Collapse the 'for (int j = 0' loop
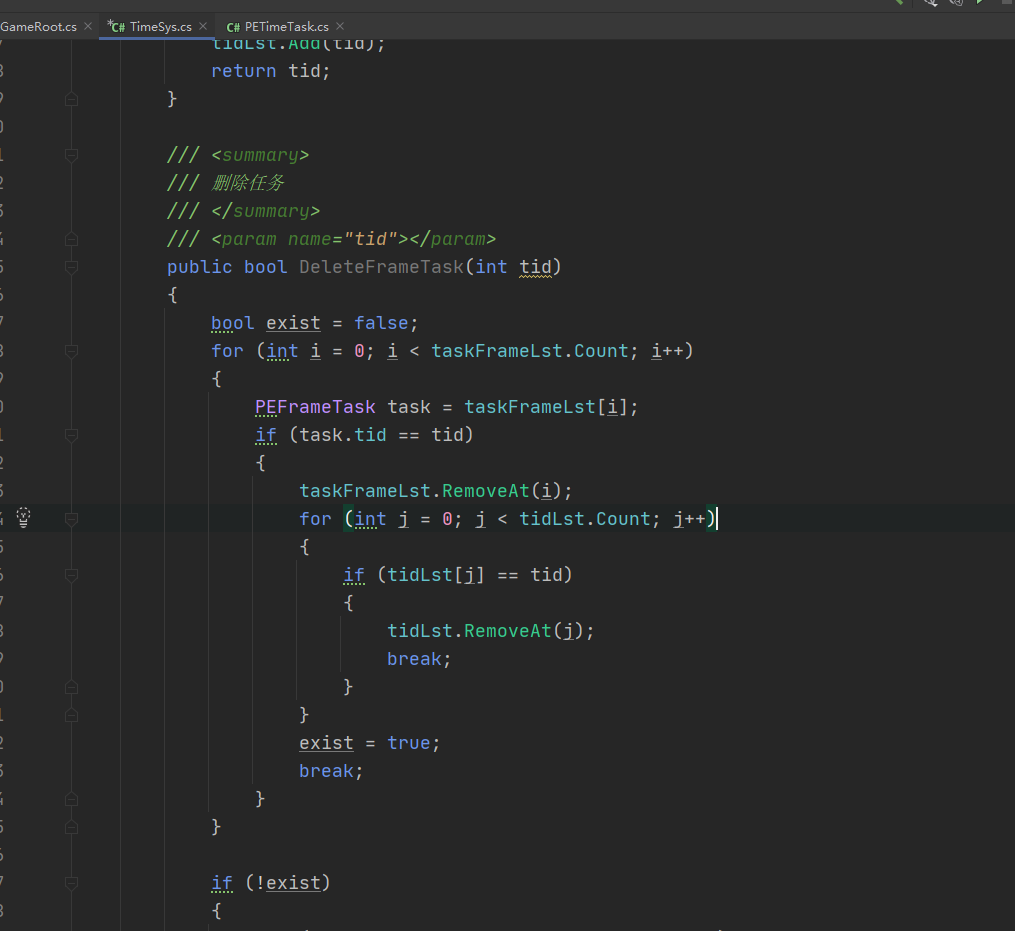This screenshot has height=931, width=1015. 72,519
